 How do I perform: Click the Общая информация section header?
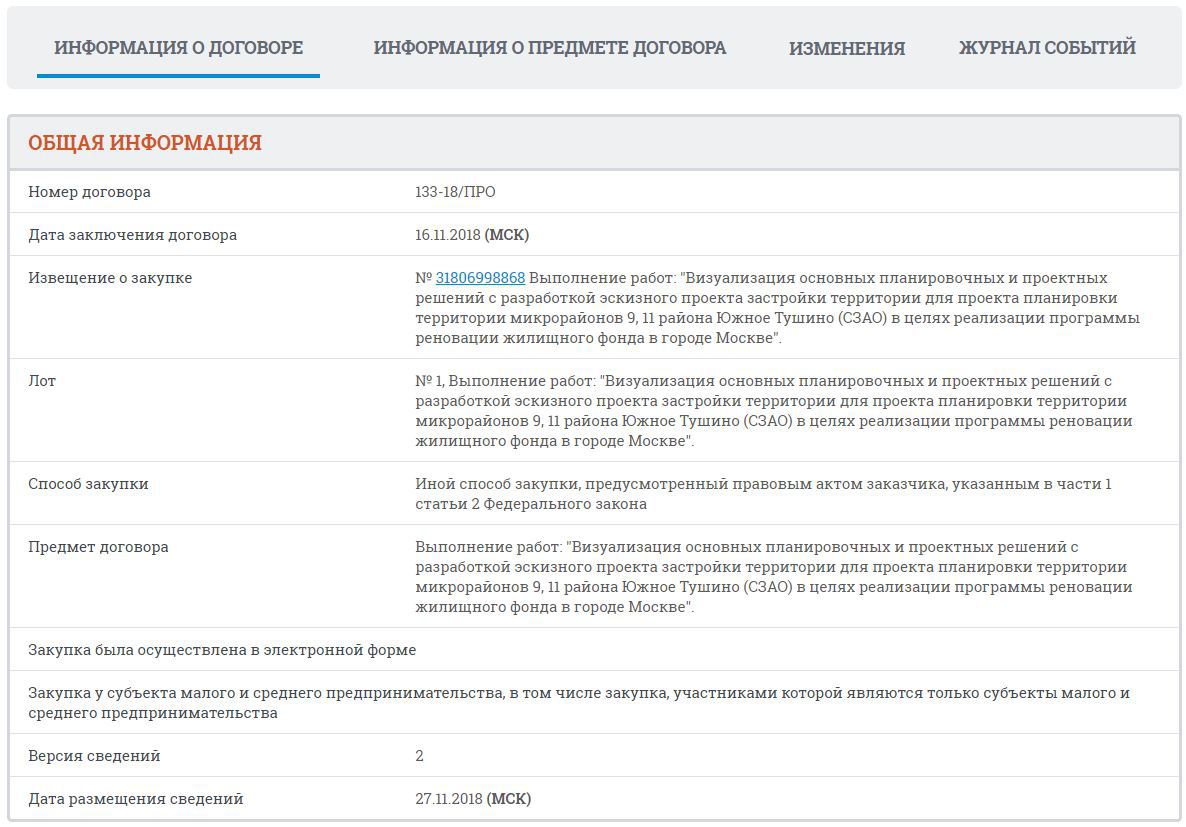click(145, 143)
